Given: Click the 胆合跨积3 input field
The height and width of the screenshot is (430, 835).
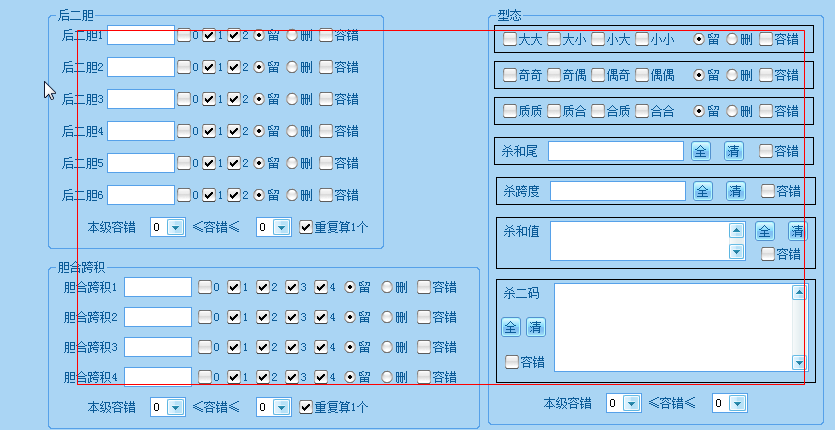Looking at the screenshot, I should [x=158, y=347].
